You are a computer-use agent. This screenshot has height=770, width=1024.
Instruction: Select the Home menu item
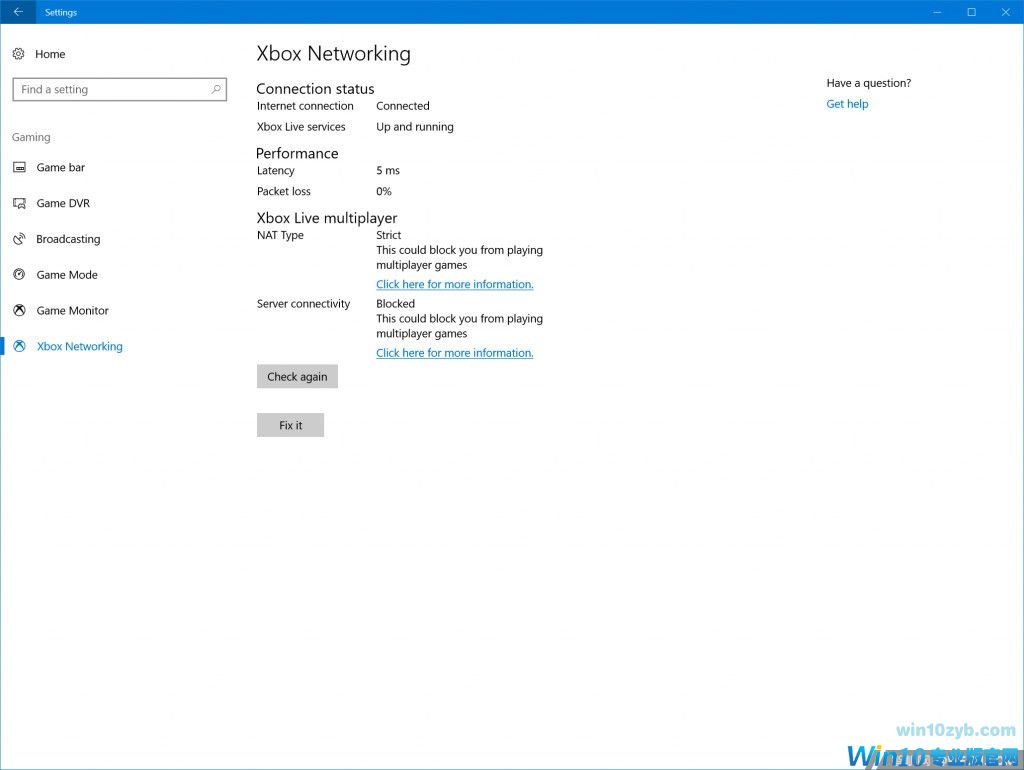(x=52, y=53)
